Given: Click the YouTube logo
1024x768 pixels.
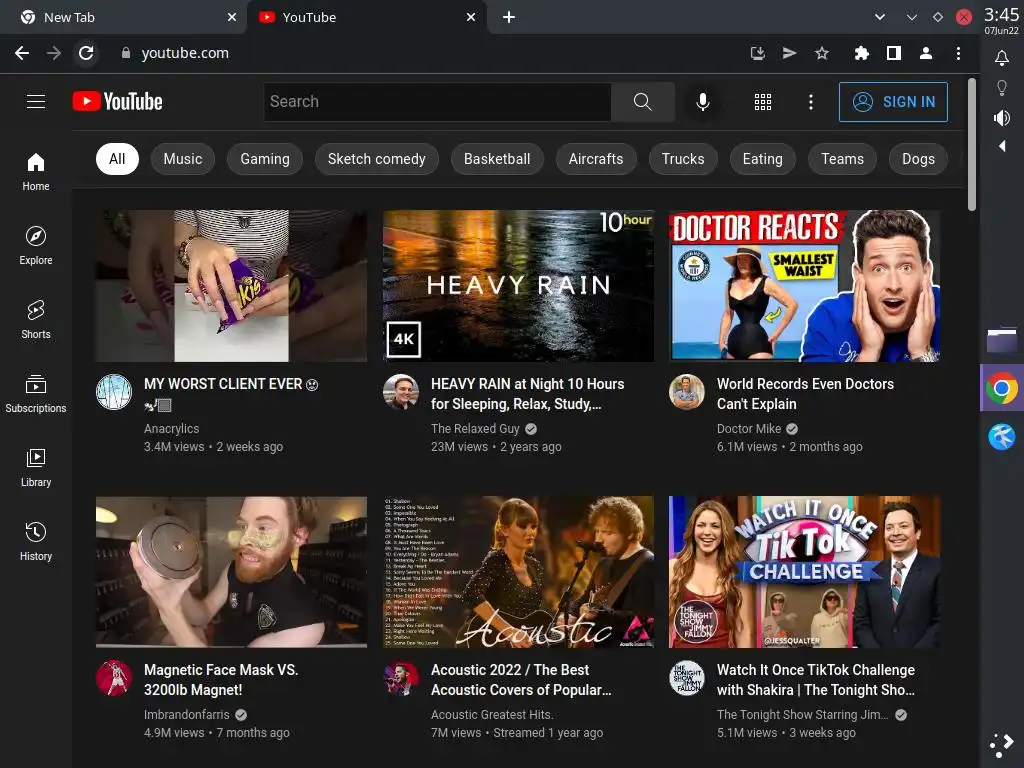Looking at the screenshot, I should pos(118,102).
